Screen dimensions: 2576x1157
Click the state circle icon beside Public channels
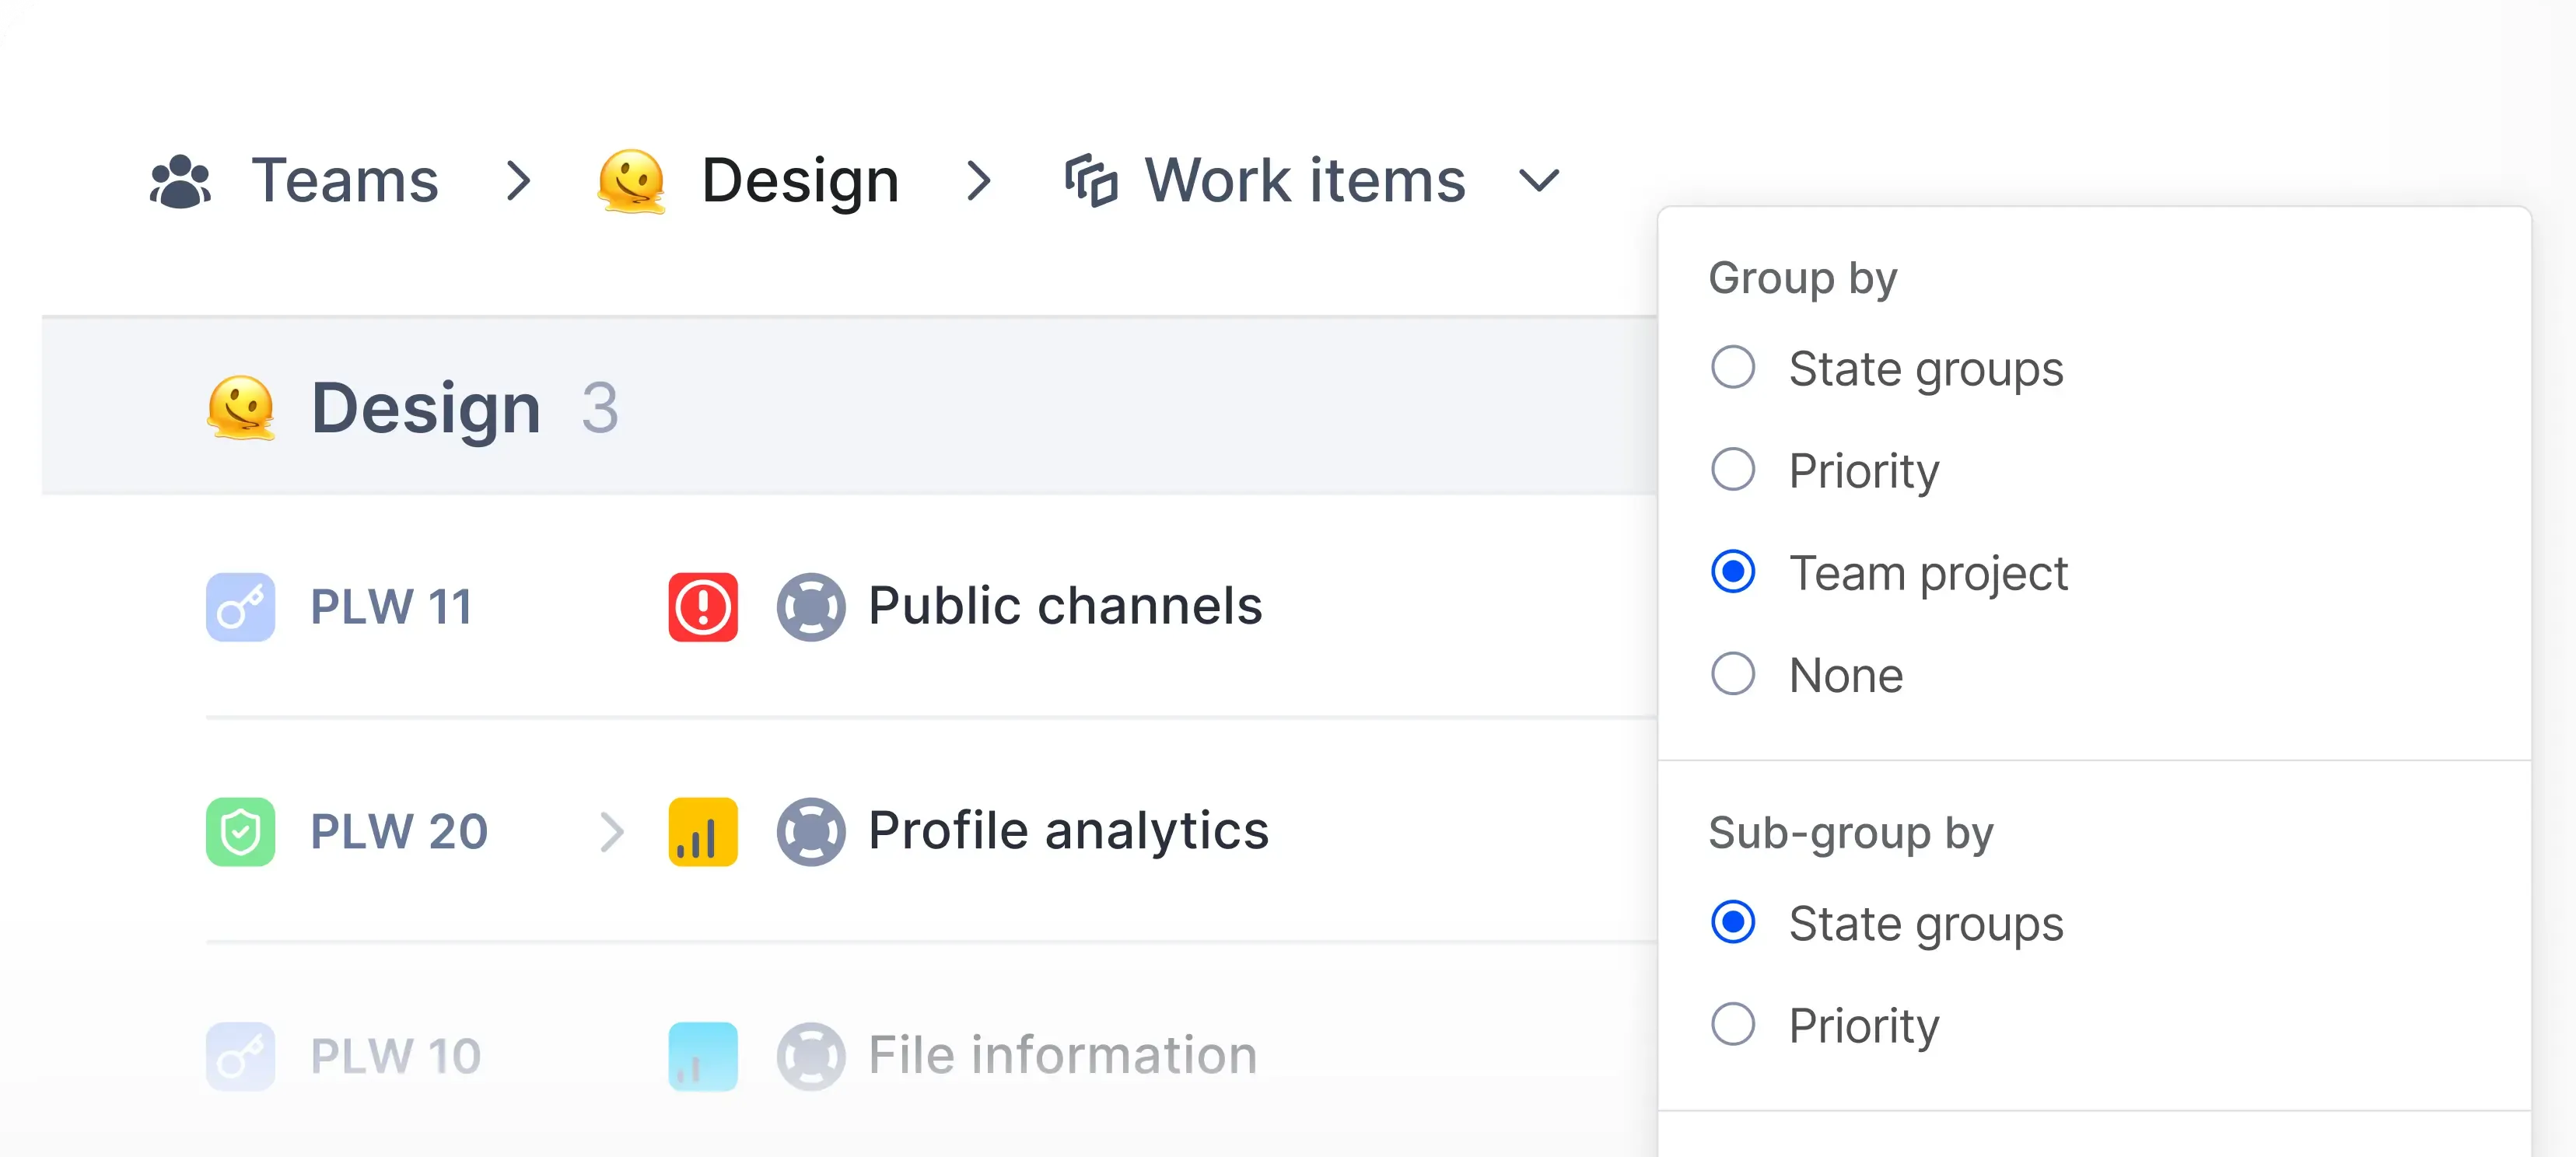pyautogui.click(x=811, y=607)
